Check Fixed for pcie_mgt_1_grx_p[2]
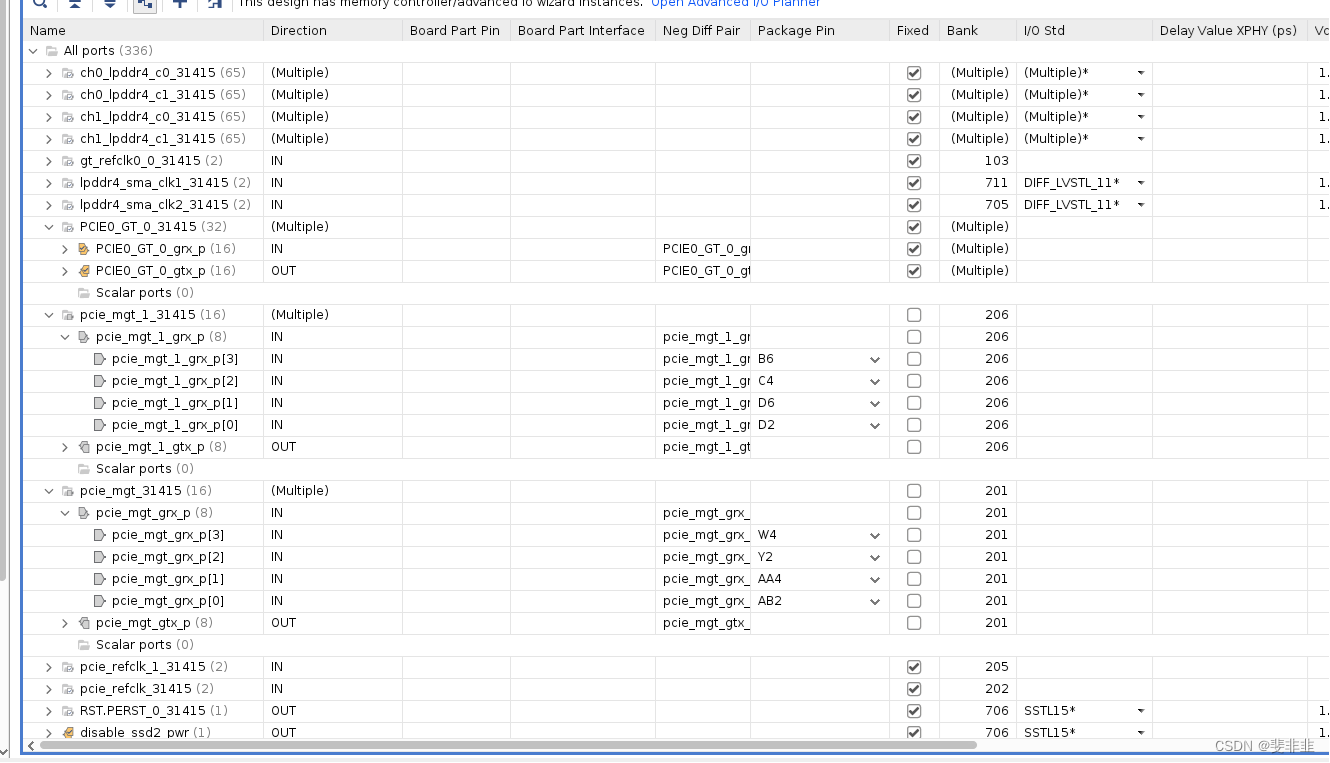This screenshot has width=1330, height=763. click(914, 381)
